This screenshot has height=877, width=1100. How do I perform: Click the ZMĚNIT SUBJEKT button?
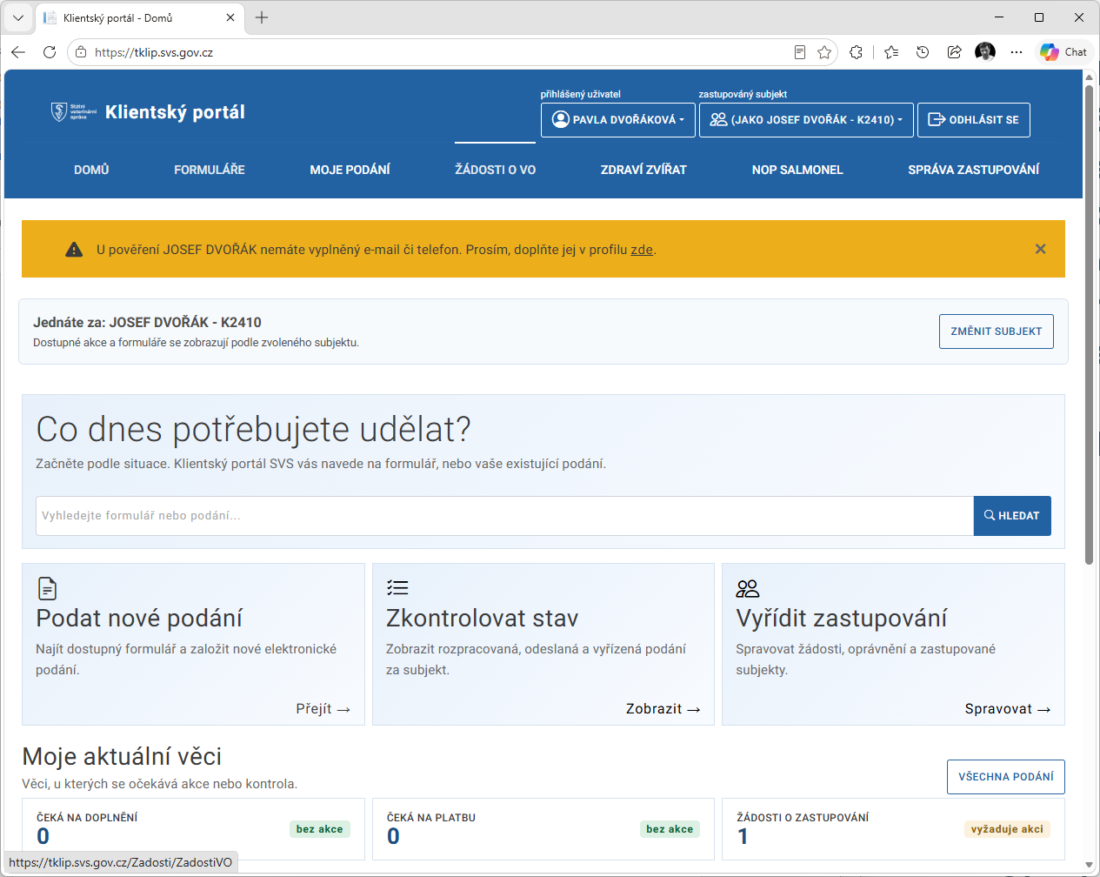(996, 331)
